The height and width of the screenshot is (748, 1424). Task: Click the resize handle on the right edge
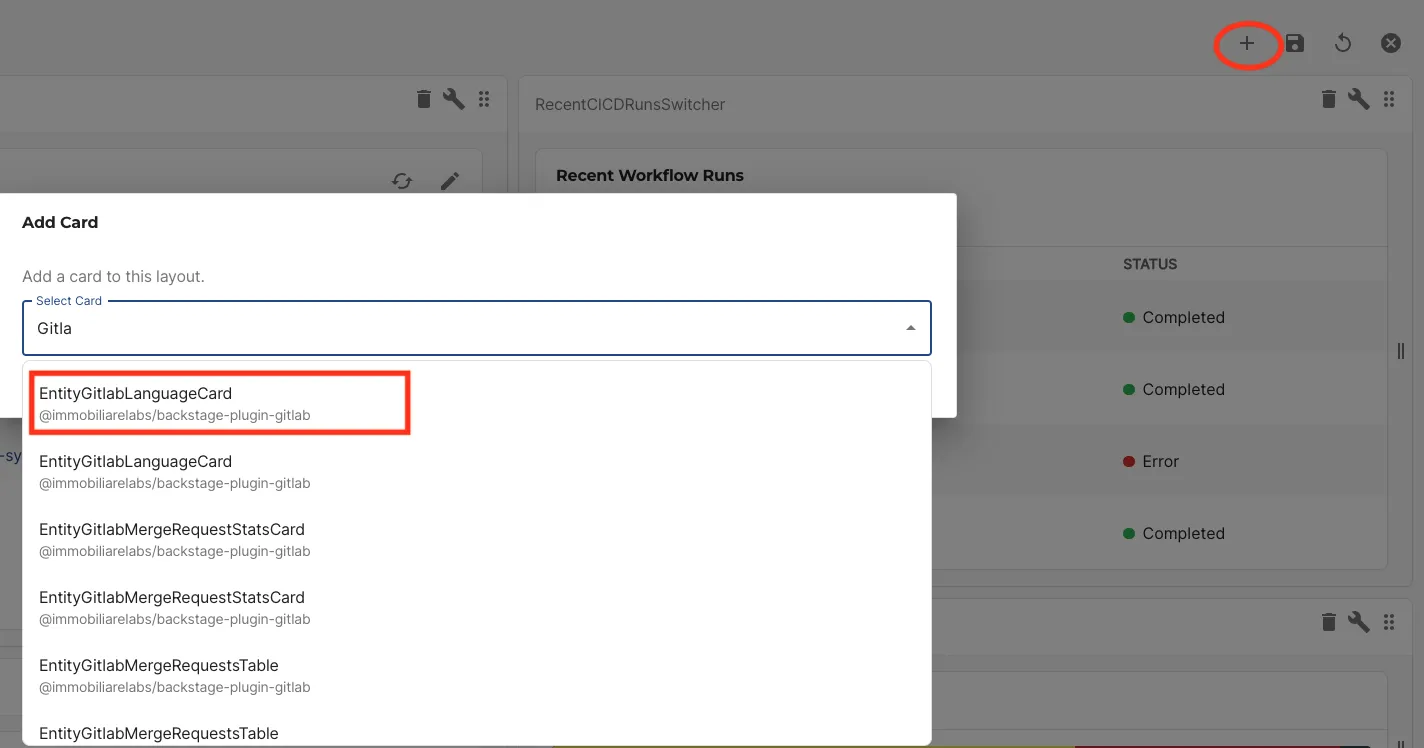(1400, 351)
